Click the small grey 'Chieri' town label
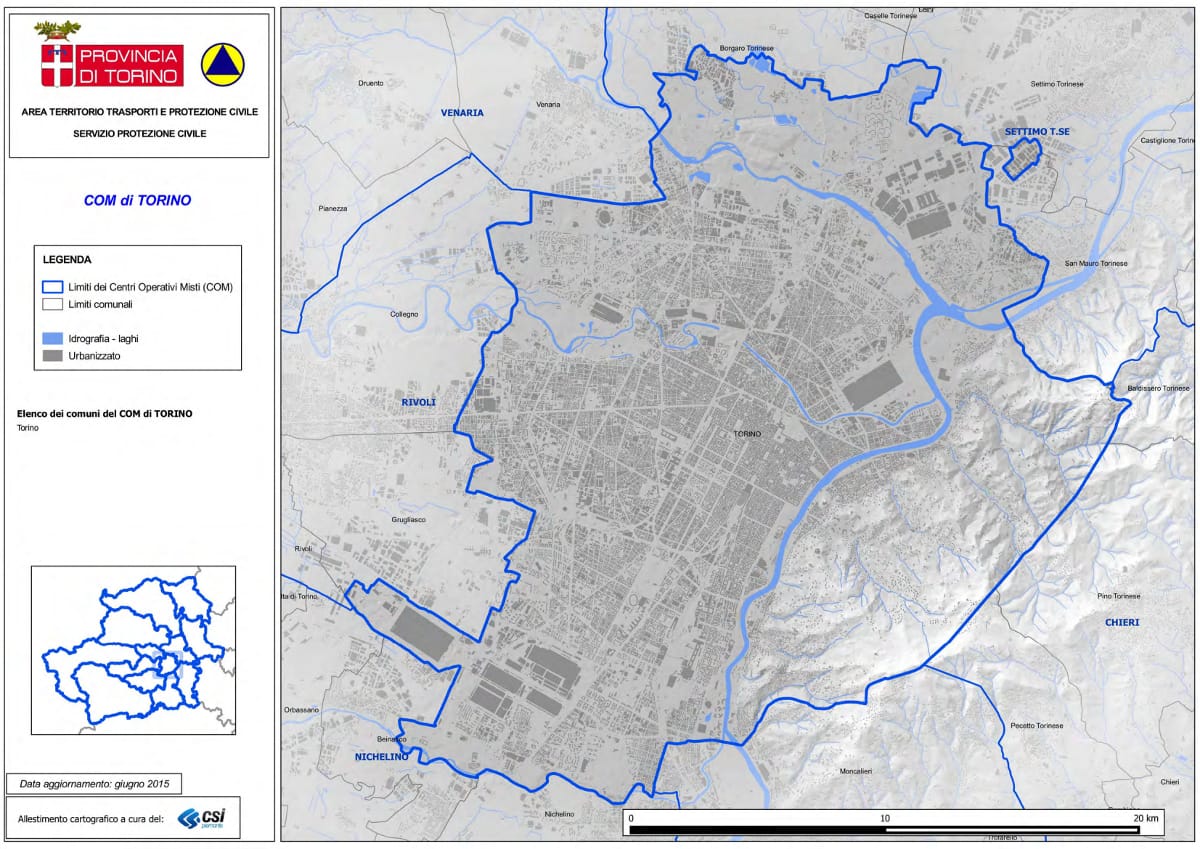Screen dimensions: 1200x849 click(1170, 781)
